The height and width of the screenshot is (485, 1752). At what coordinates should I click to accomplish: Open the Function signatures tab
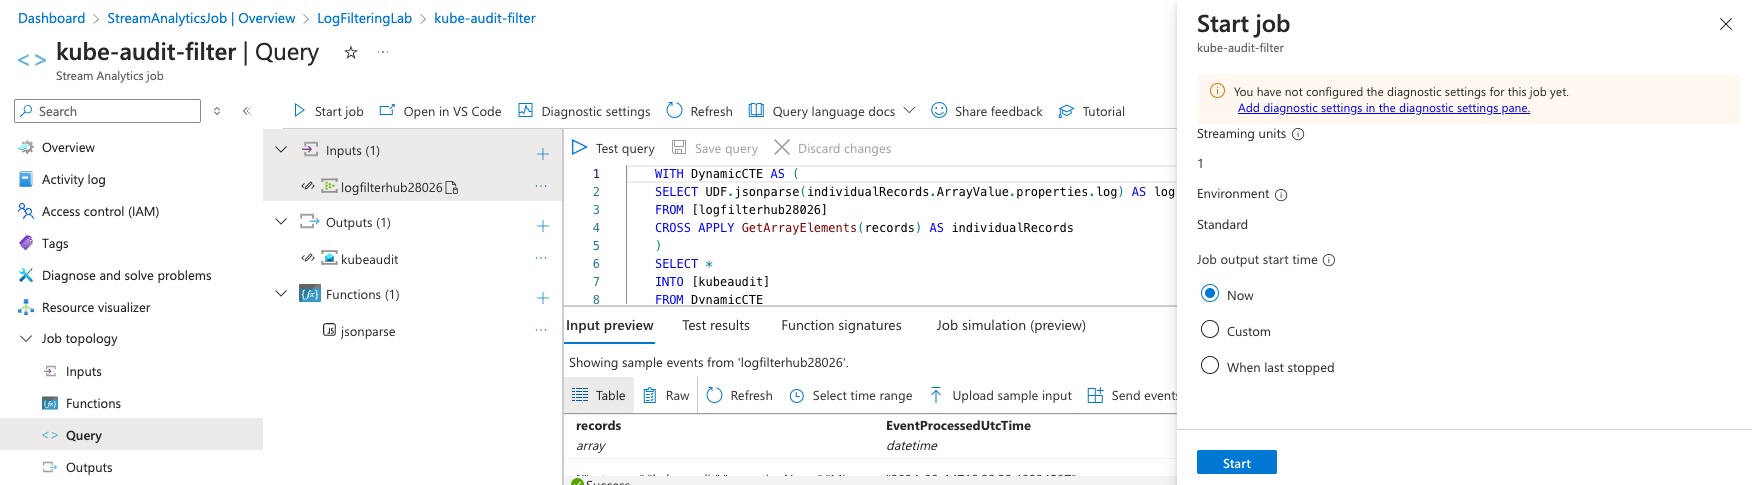click(841, 325)
